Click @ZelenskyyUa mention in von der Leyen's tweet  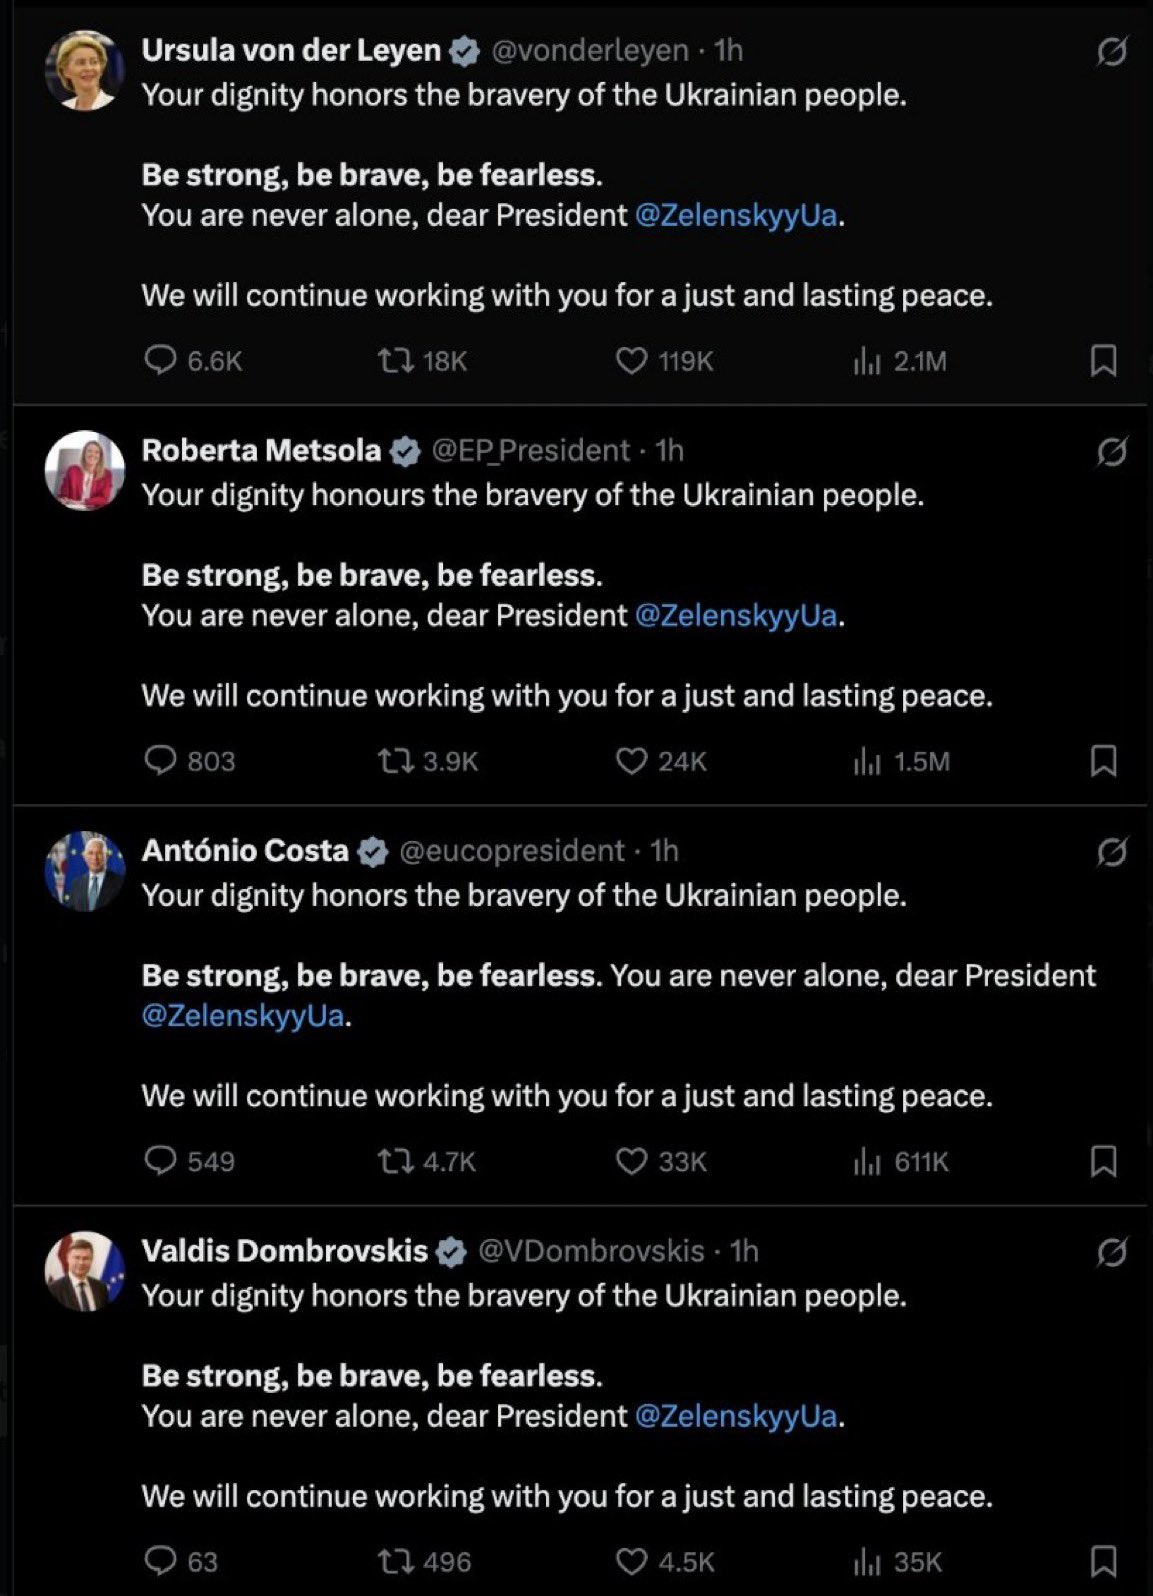736,215
